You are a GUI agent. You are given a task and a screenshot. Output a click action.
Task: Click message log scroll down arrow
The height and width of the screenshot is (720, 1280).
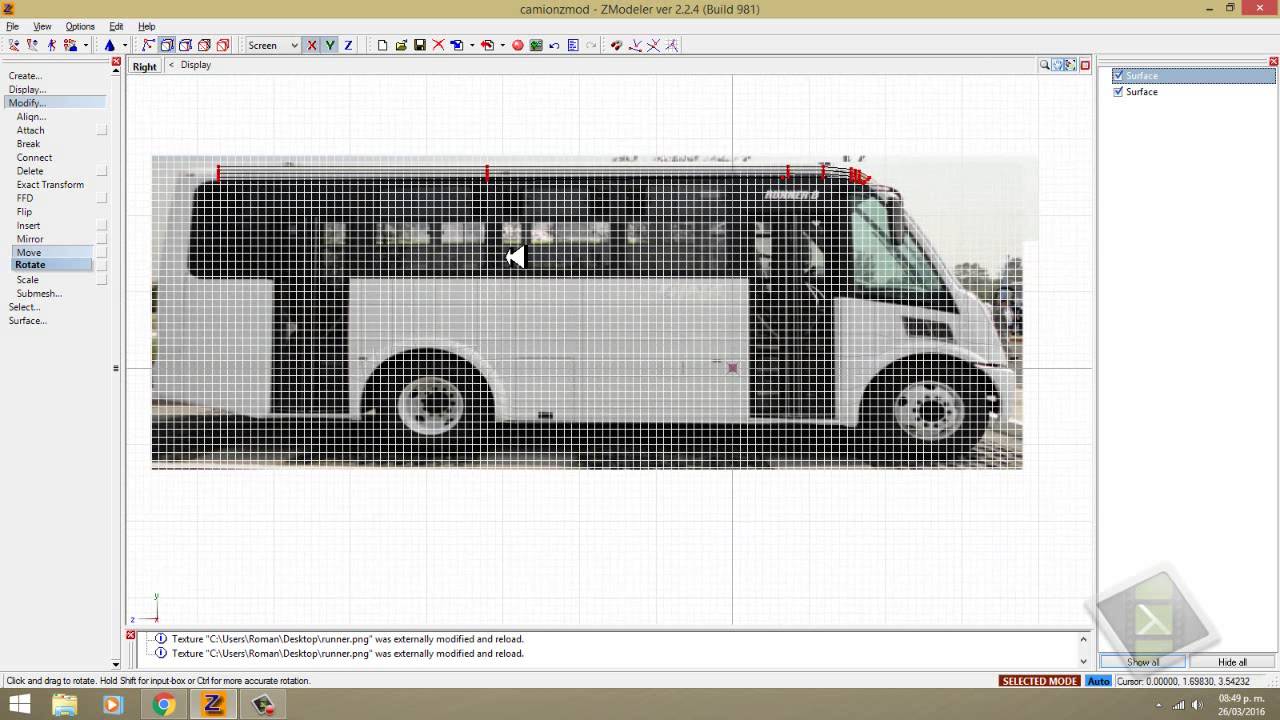[x=1084, y=661]
